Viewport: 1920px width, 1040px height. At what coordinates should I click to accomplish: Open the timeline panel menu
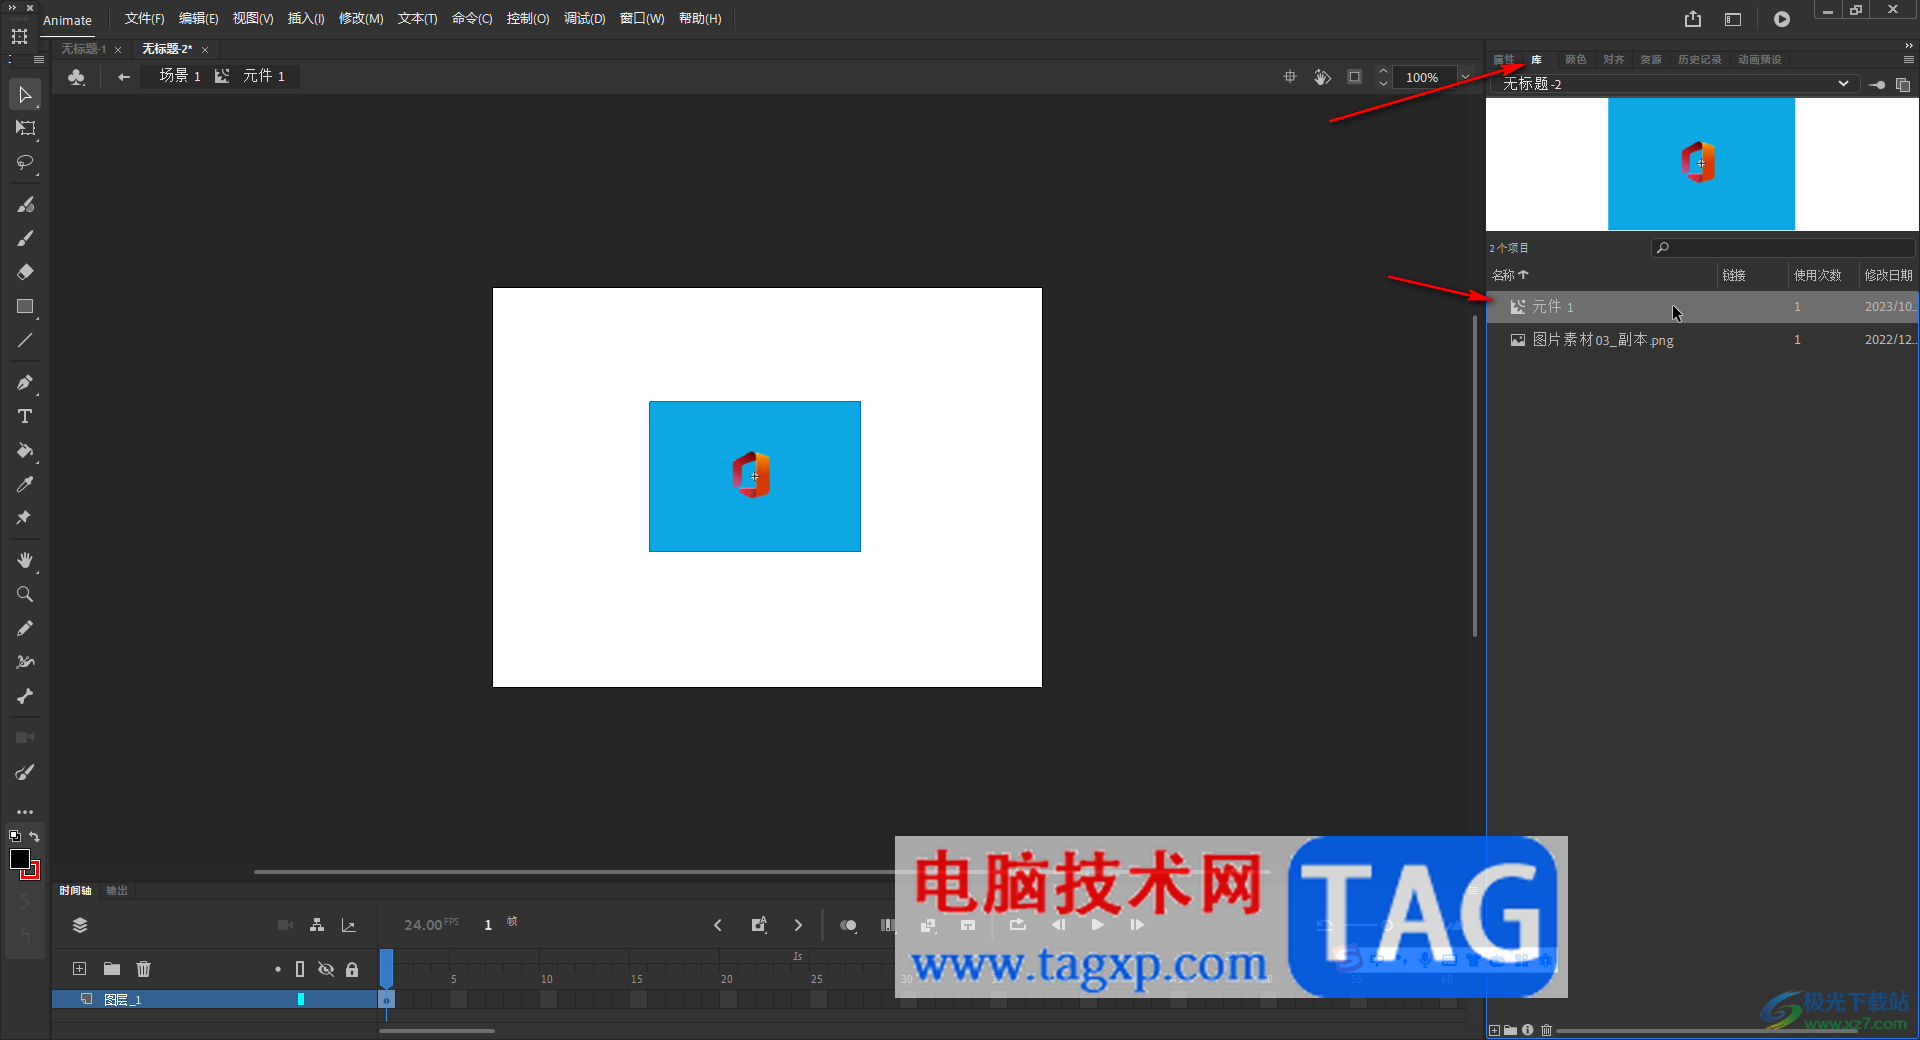click(1473, 890)
